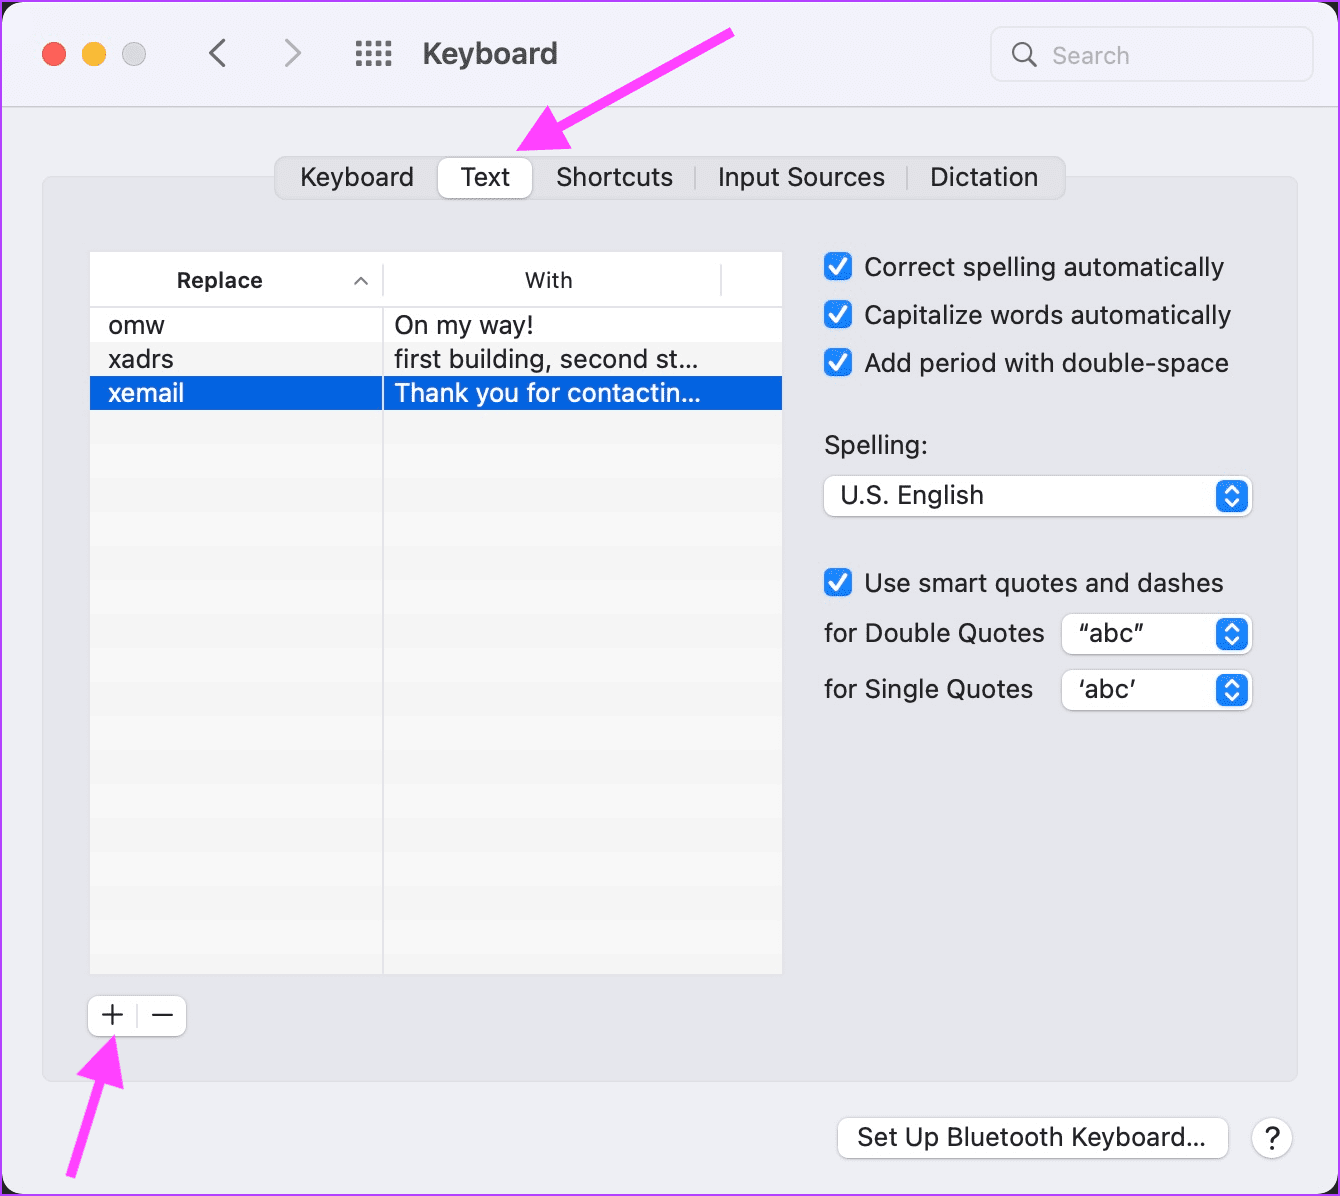Select the omw replacement row
The width and height of the screenshot is (1340, 1196).
coord(436,325)
